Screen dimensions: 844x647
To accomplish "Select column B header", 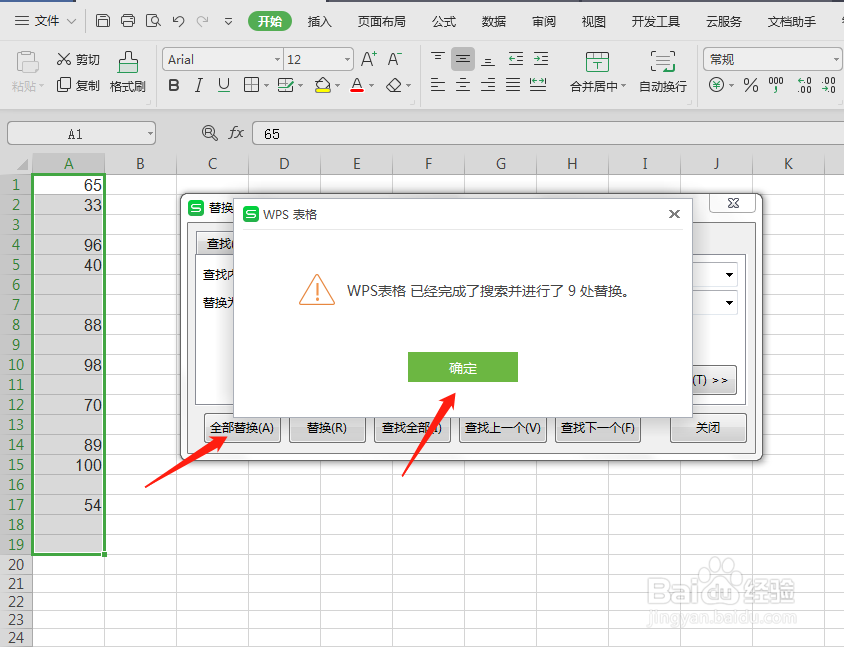I will tap(140, 164).
